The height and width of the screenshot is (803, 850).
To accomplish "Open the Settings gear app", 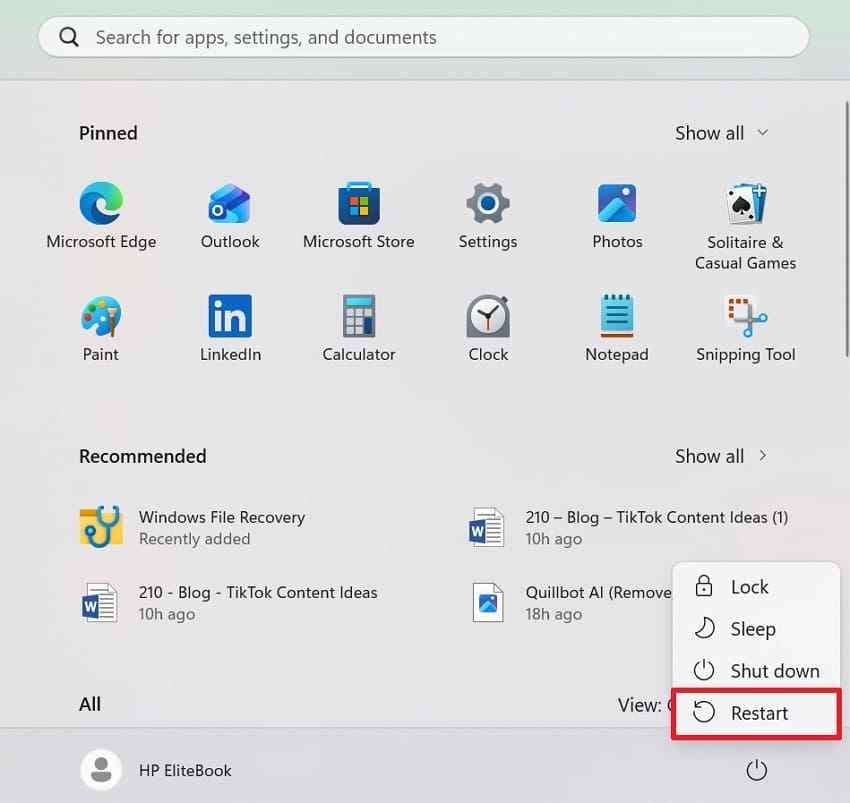I will click(x=487, y=216).
